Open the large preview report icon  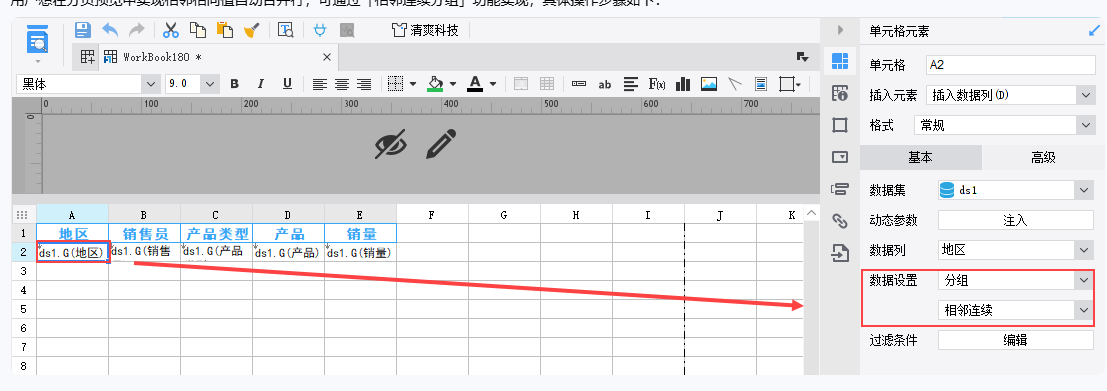click(x=38, y=40)
